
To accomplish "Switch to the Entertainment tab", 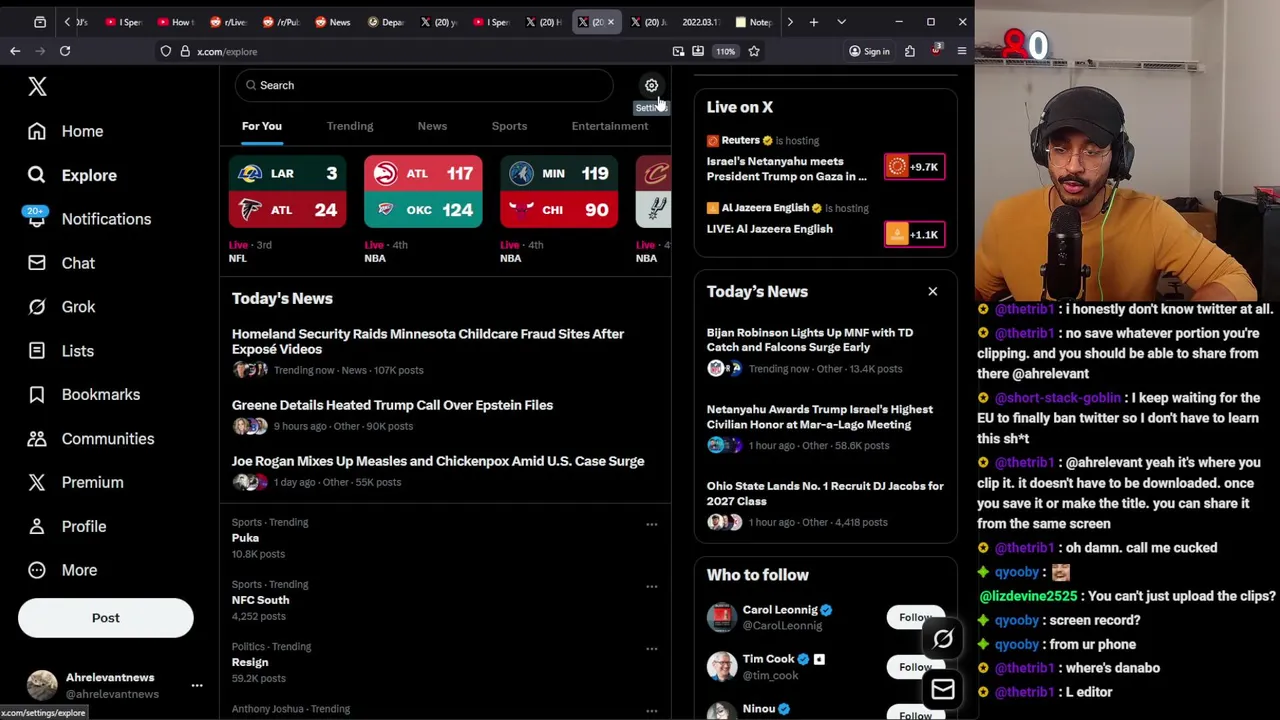I will (610, 126).
